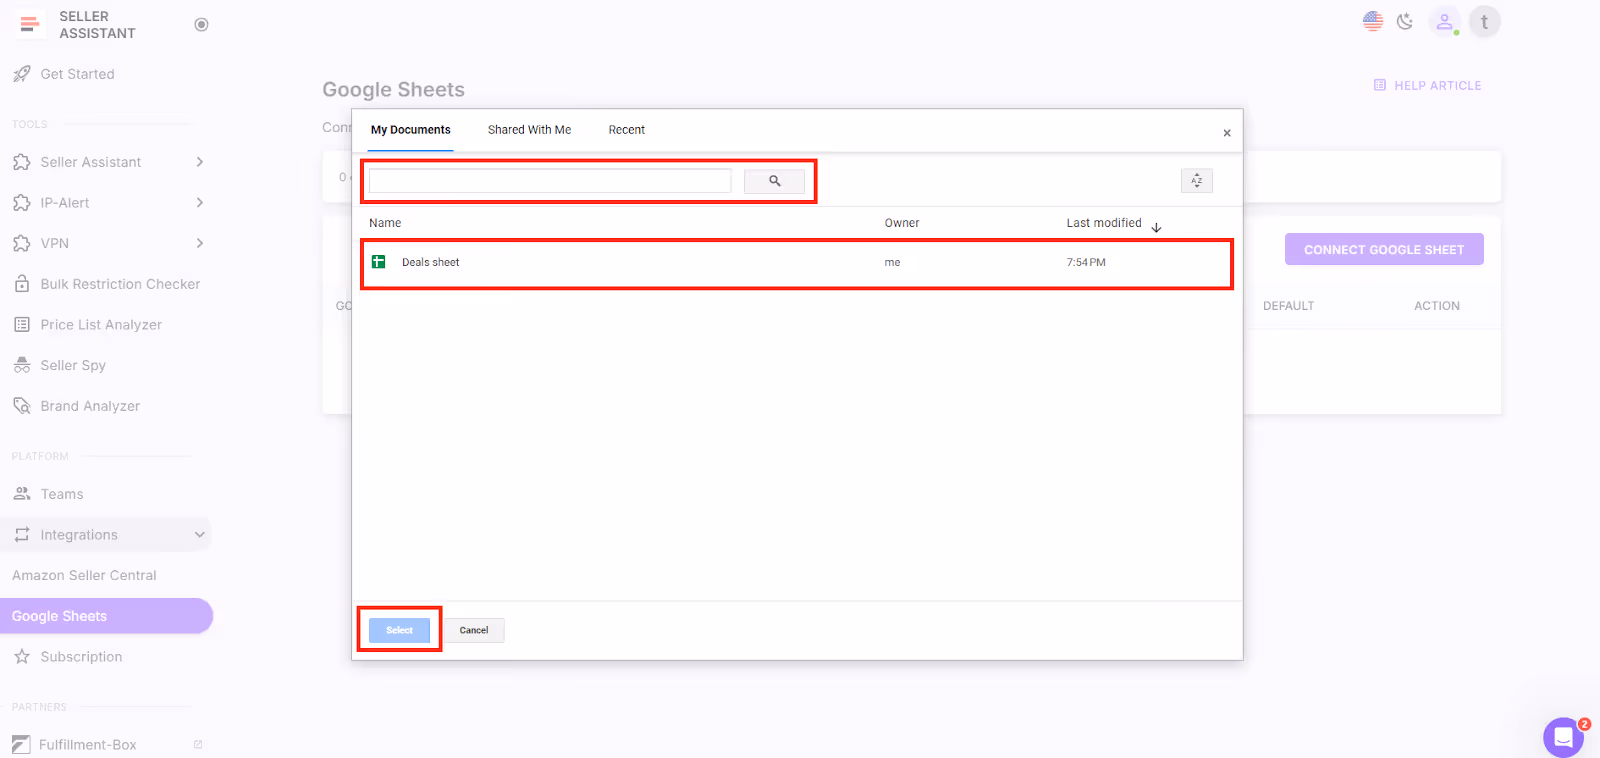Click the Seller Spy icon
Screen dimensions: 1600x758
[x=22, y=365]
